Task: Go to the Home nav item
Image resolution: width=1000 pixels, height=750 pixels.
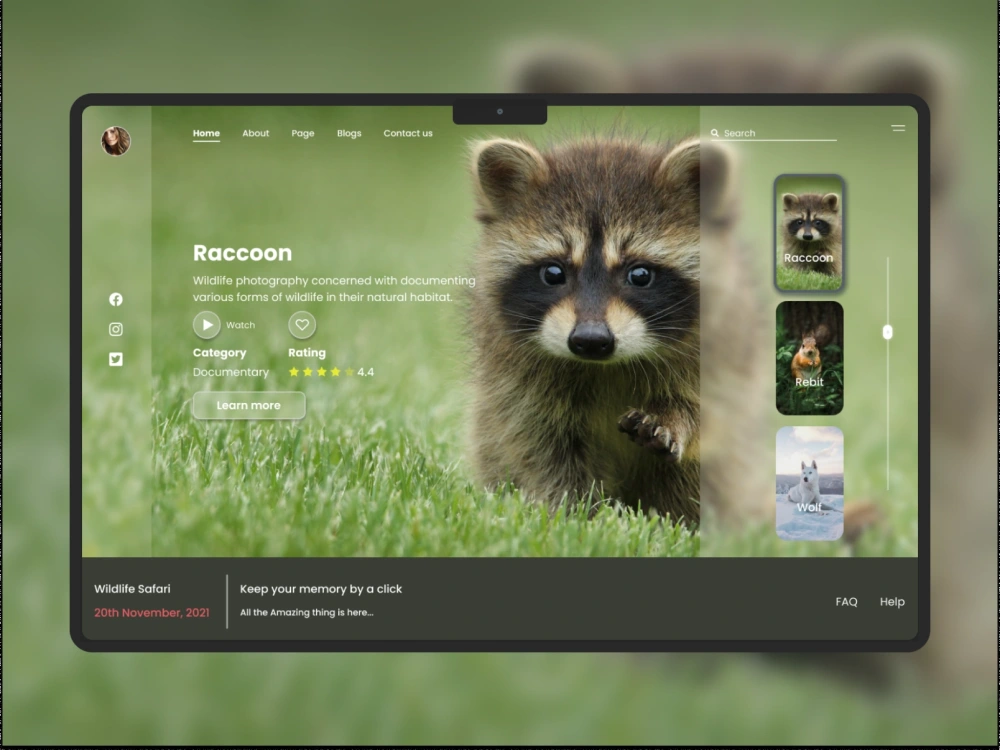Action: (x=206, y=133)
